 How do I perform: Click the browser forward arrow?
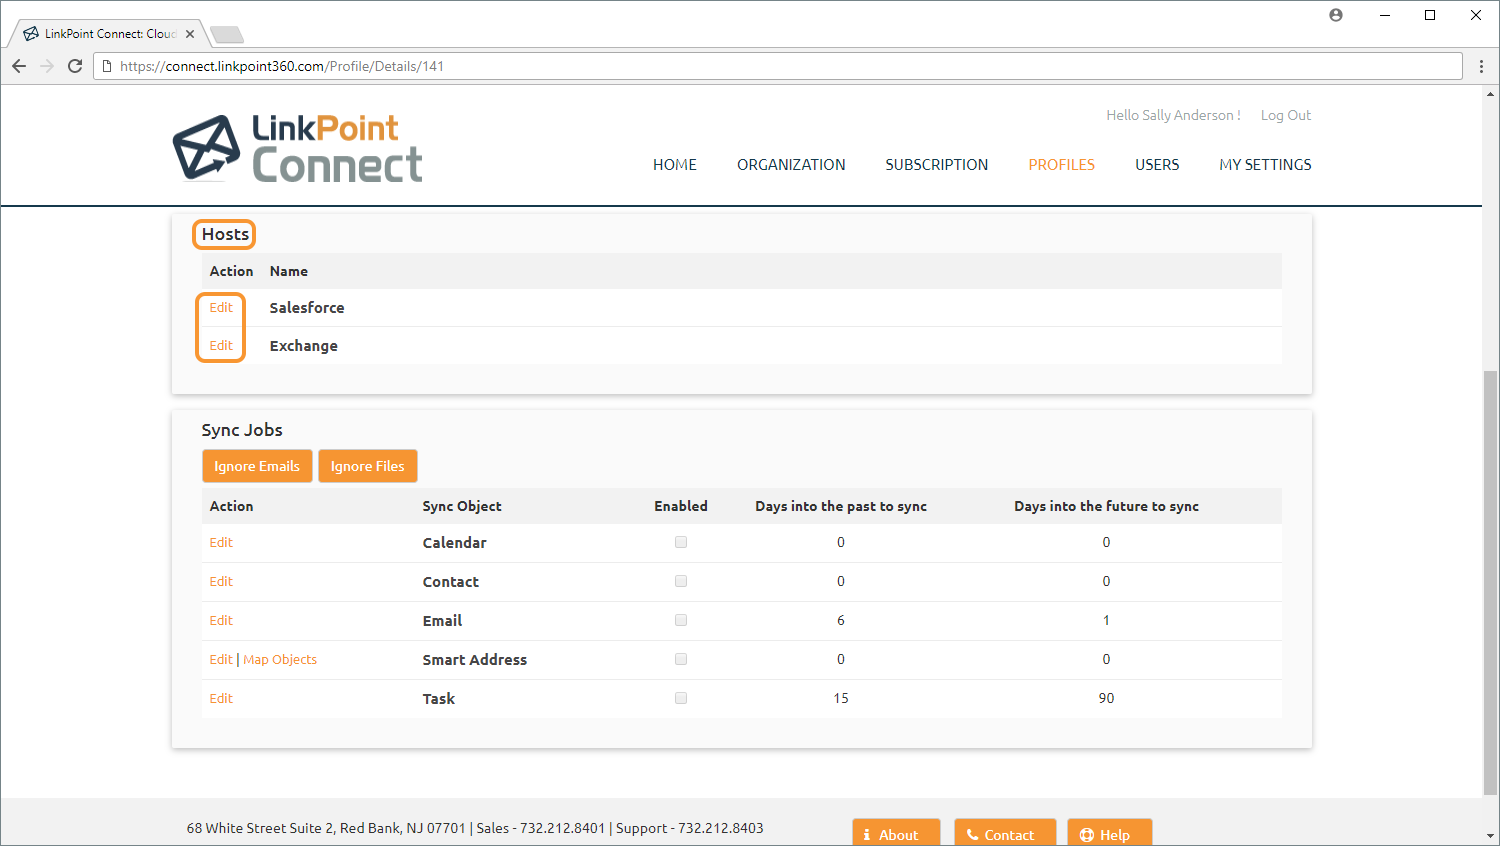(x=47, y=66)
